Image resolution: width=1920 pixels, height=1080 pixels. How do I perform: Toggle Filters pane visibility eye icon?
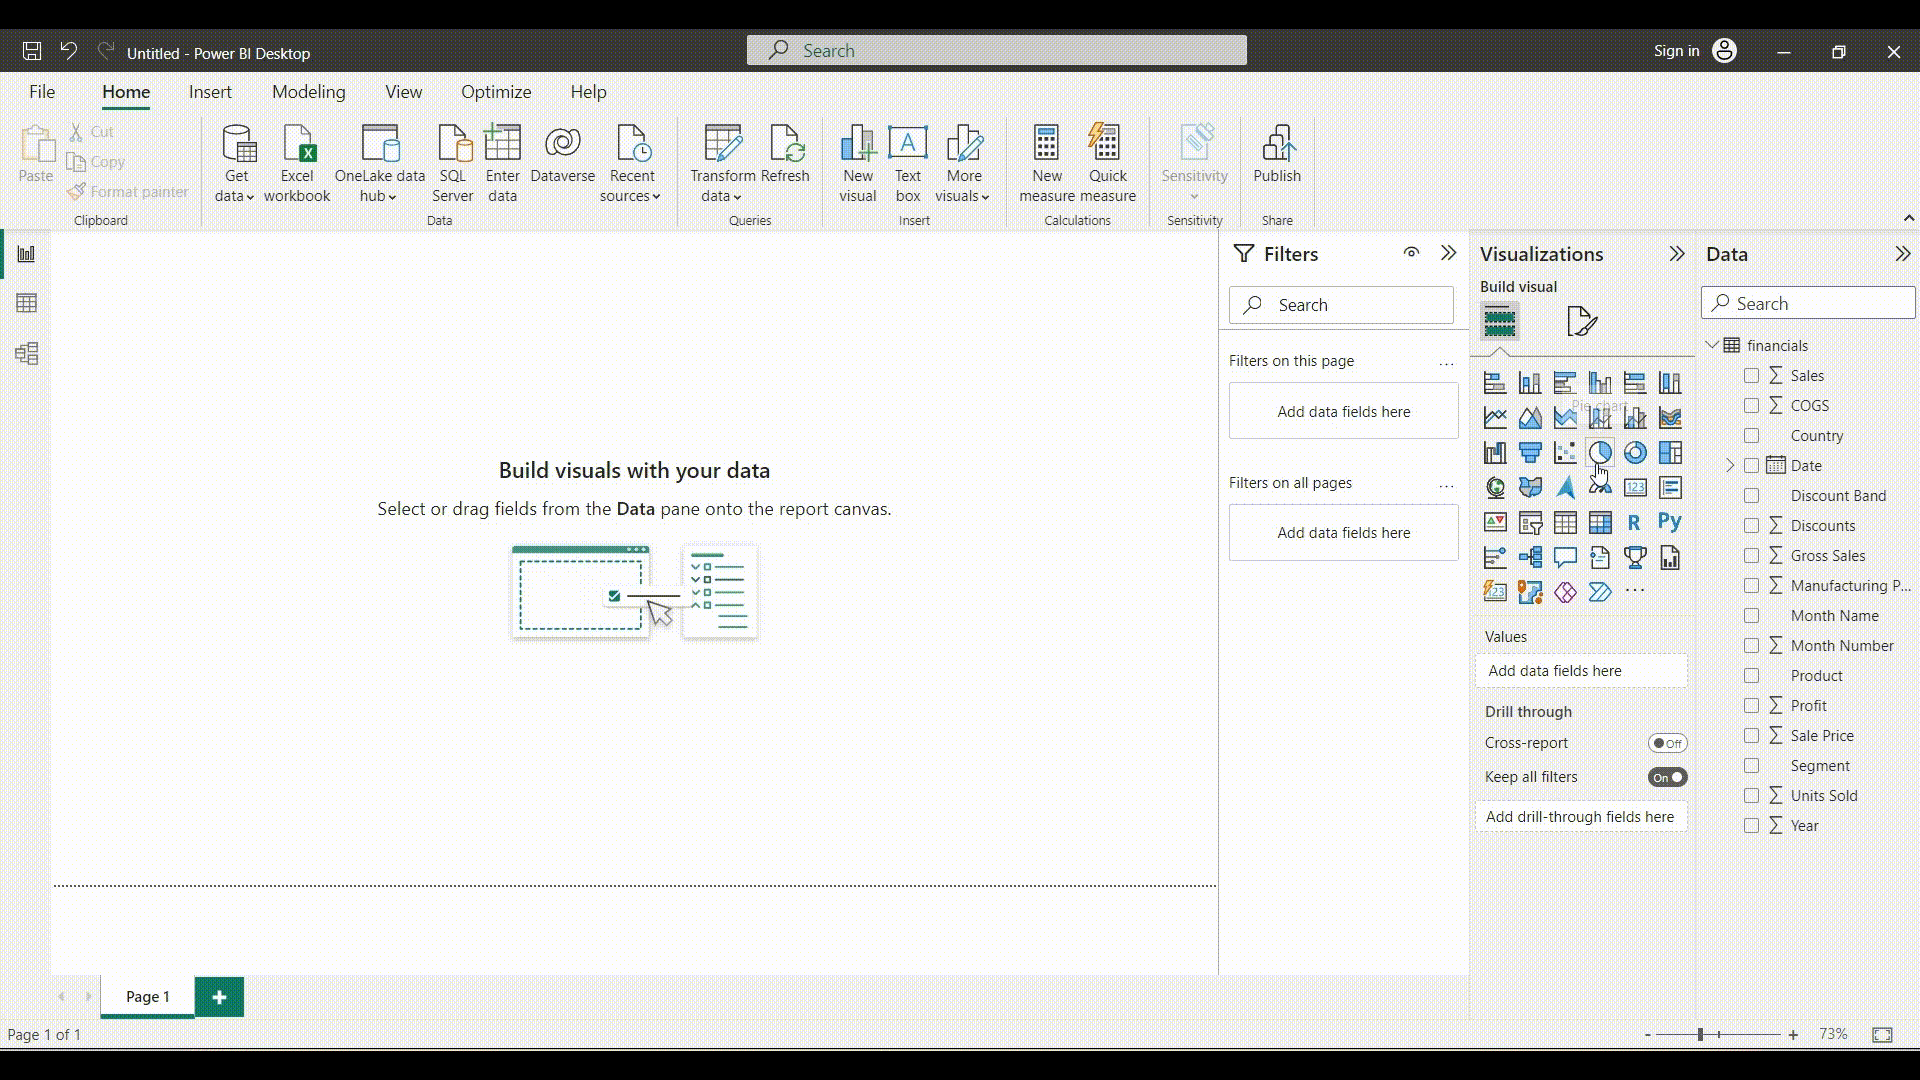1411,253
